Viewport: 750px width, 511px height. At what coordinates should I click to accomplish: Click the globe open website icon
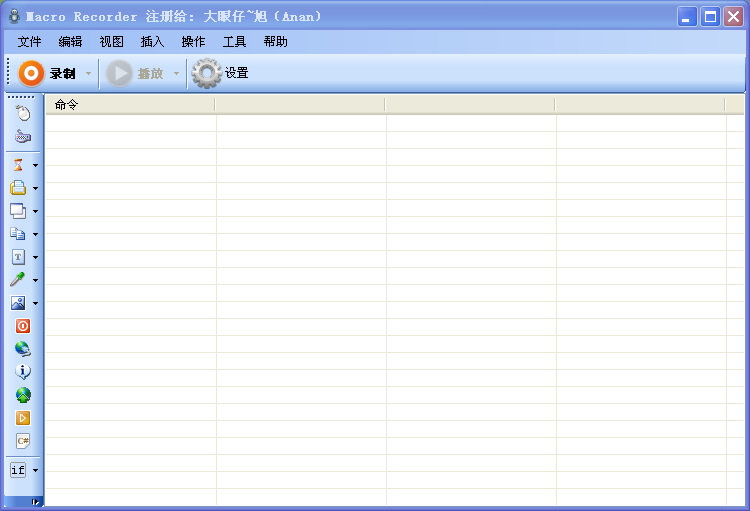(x=22, y=349)
